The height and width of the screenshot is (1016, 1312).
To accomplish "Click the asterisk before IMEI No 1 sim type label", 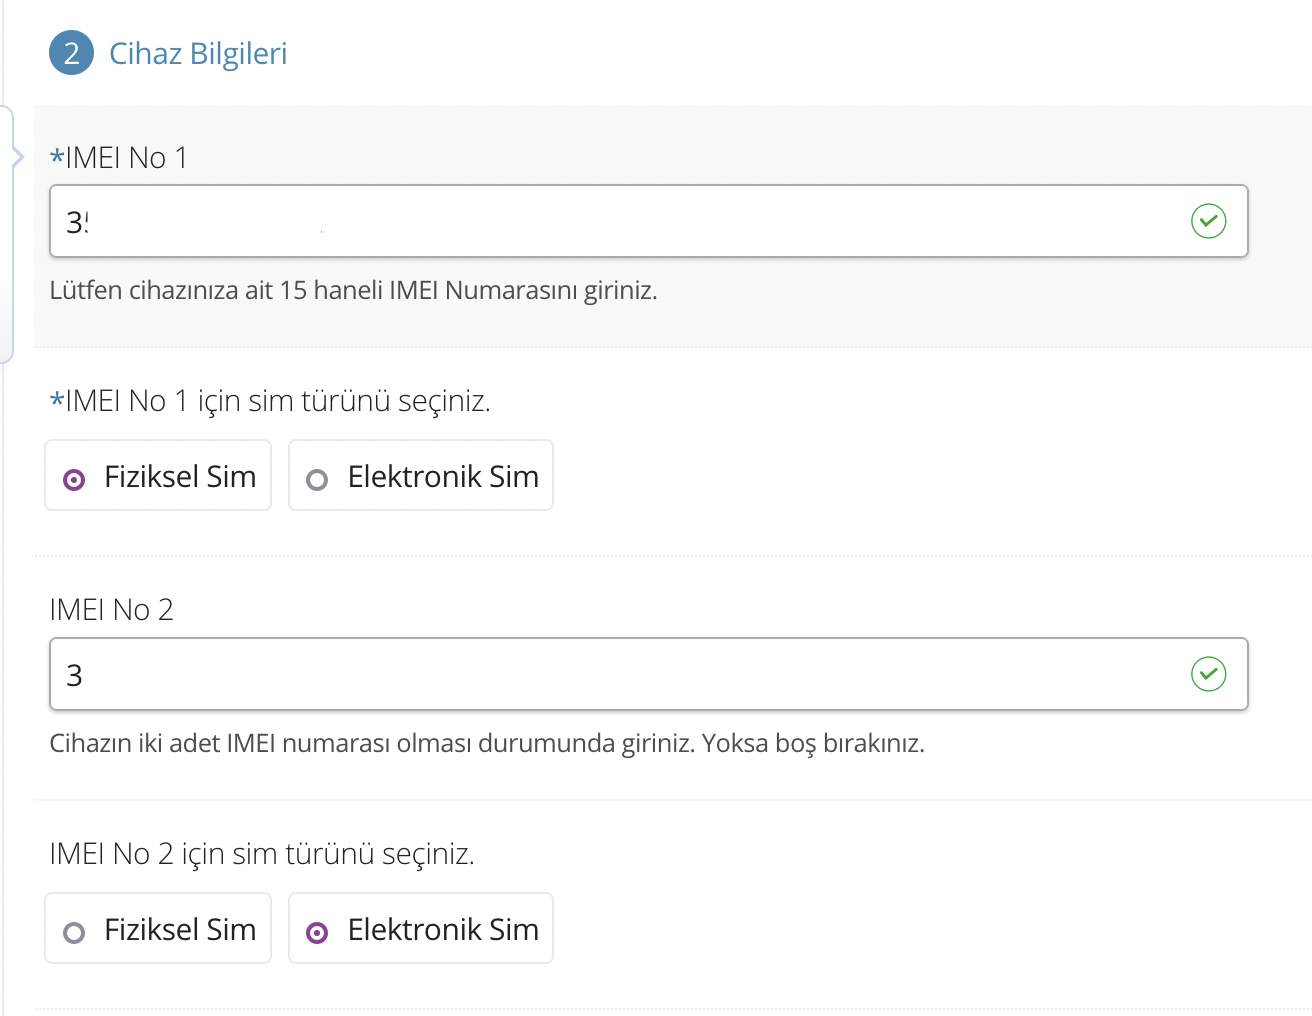I will (57, 401).
